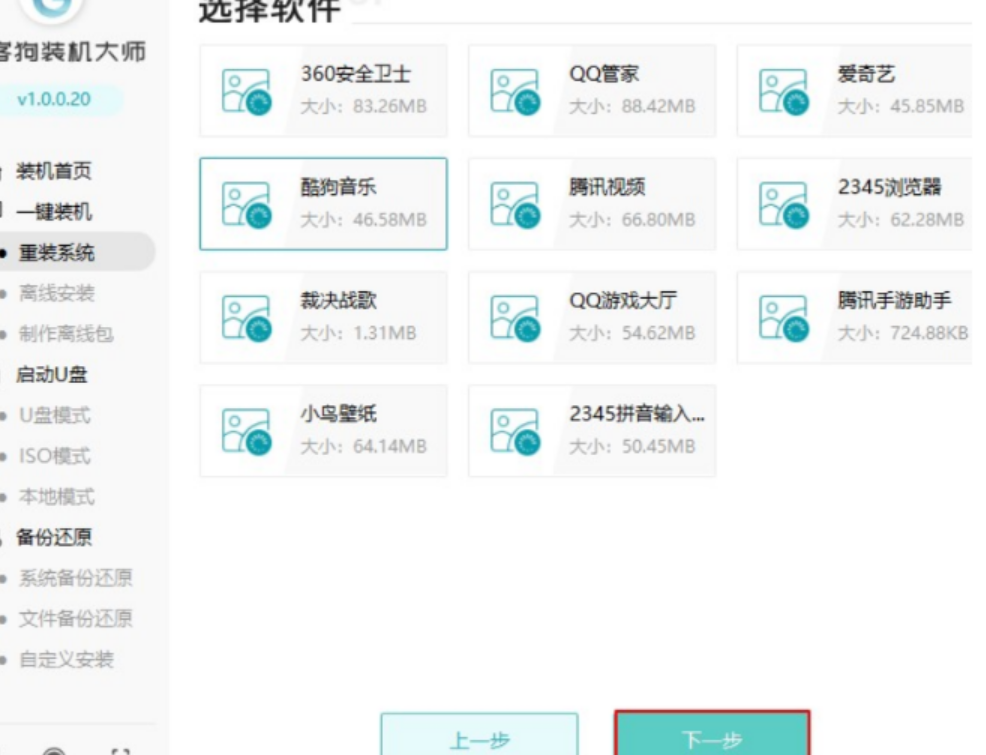Select the 裁决战歌 title text
Screen dimensions: 986x755
tap(338, 300)
